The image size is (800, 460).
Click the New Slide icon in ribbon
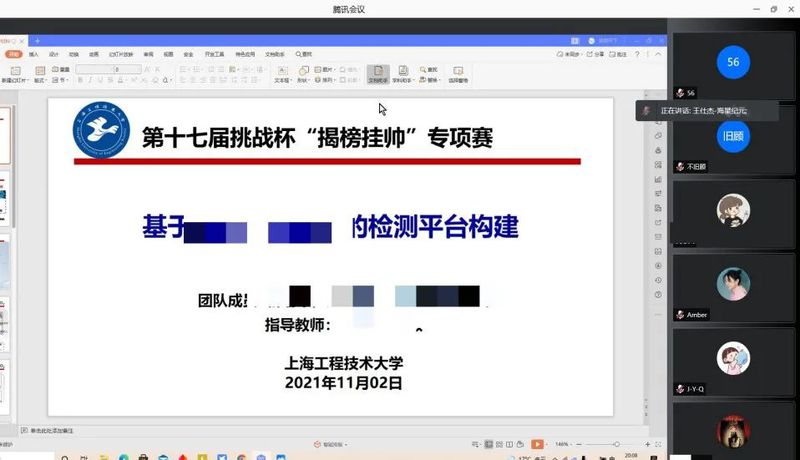point(13,73)
